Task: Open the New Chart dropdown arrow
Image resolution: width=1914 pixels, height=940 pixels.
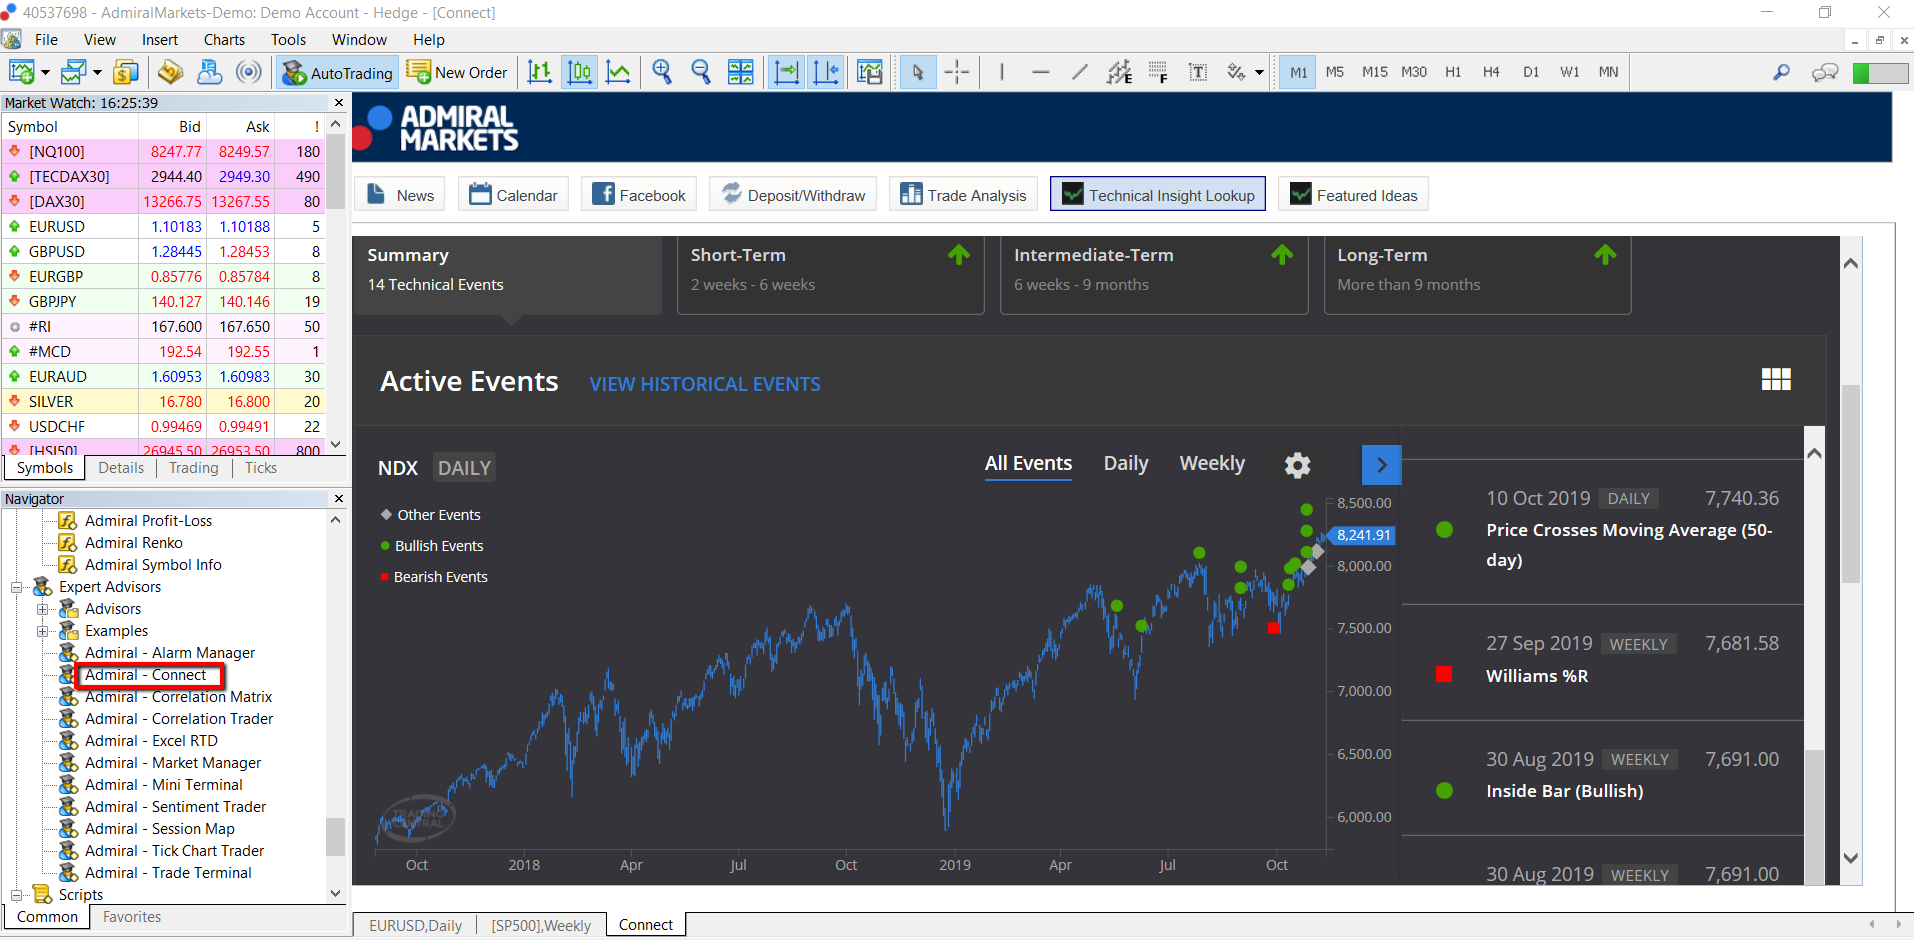Action: [45, 72]
